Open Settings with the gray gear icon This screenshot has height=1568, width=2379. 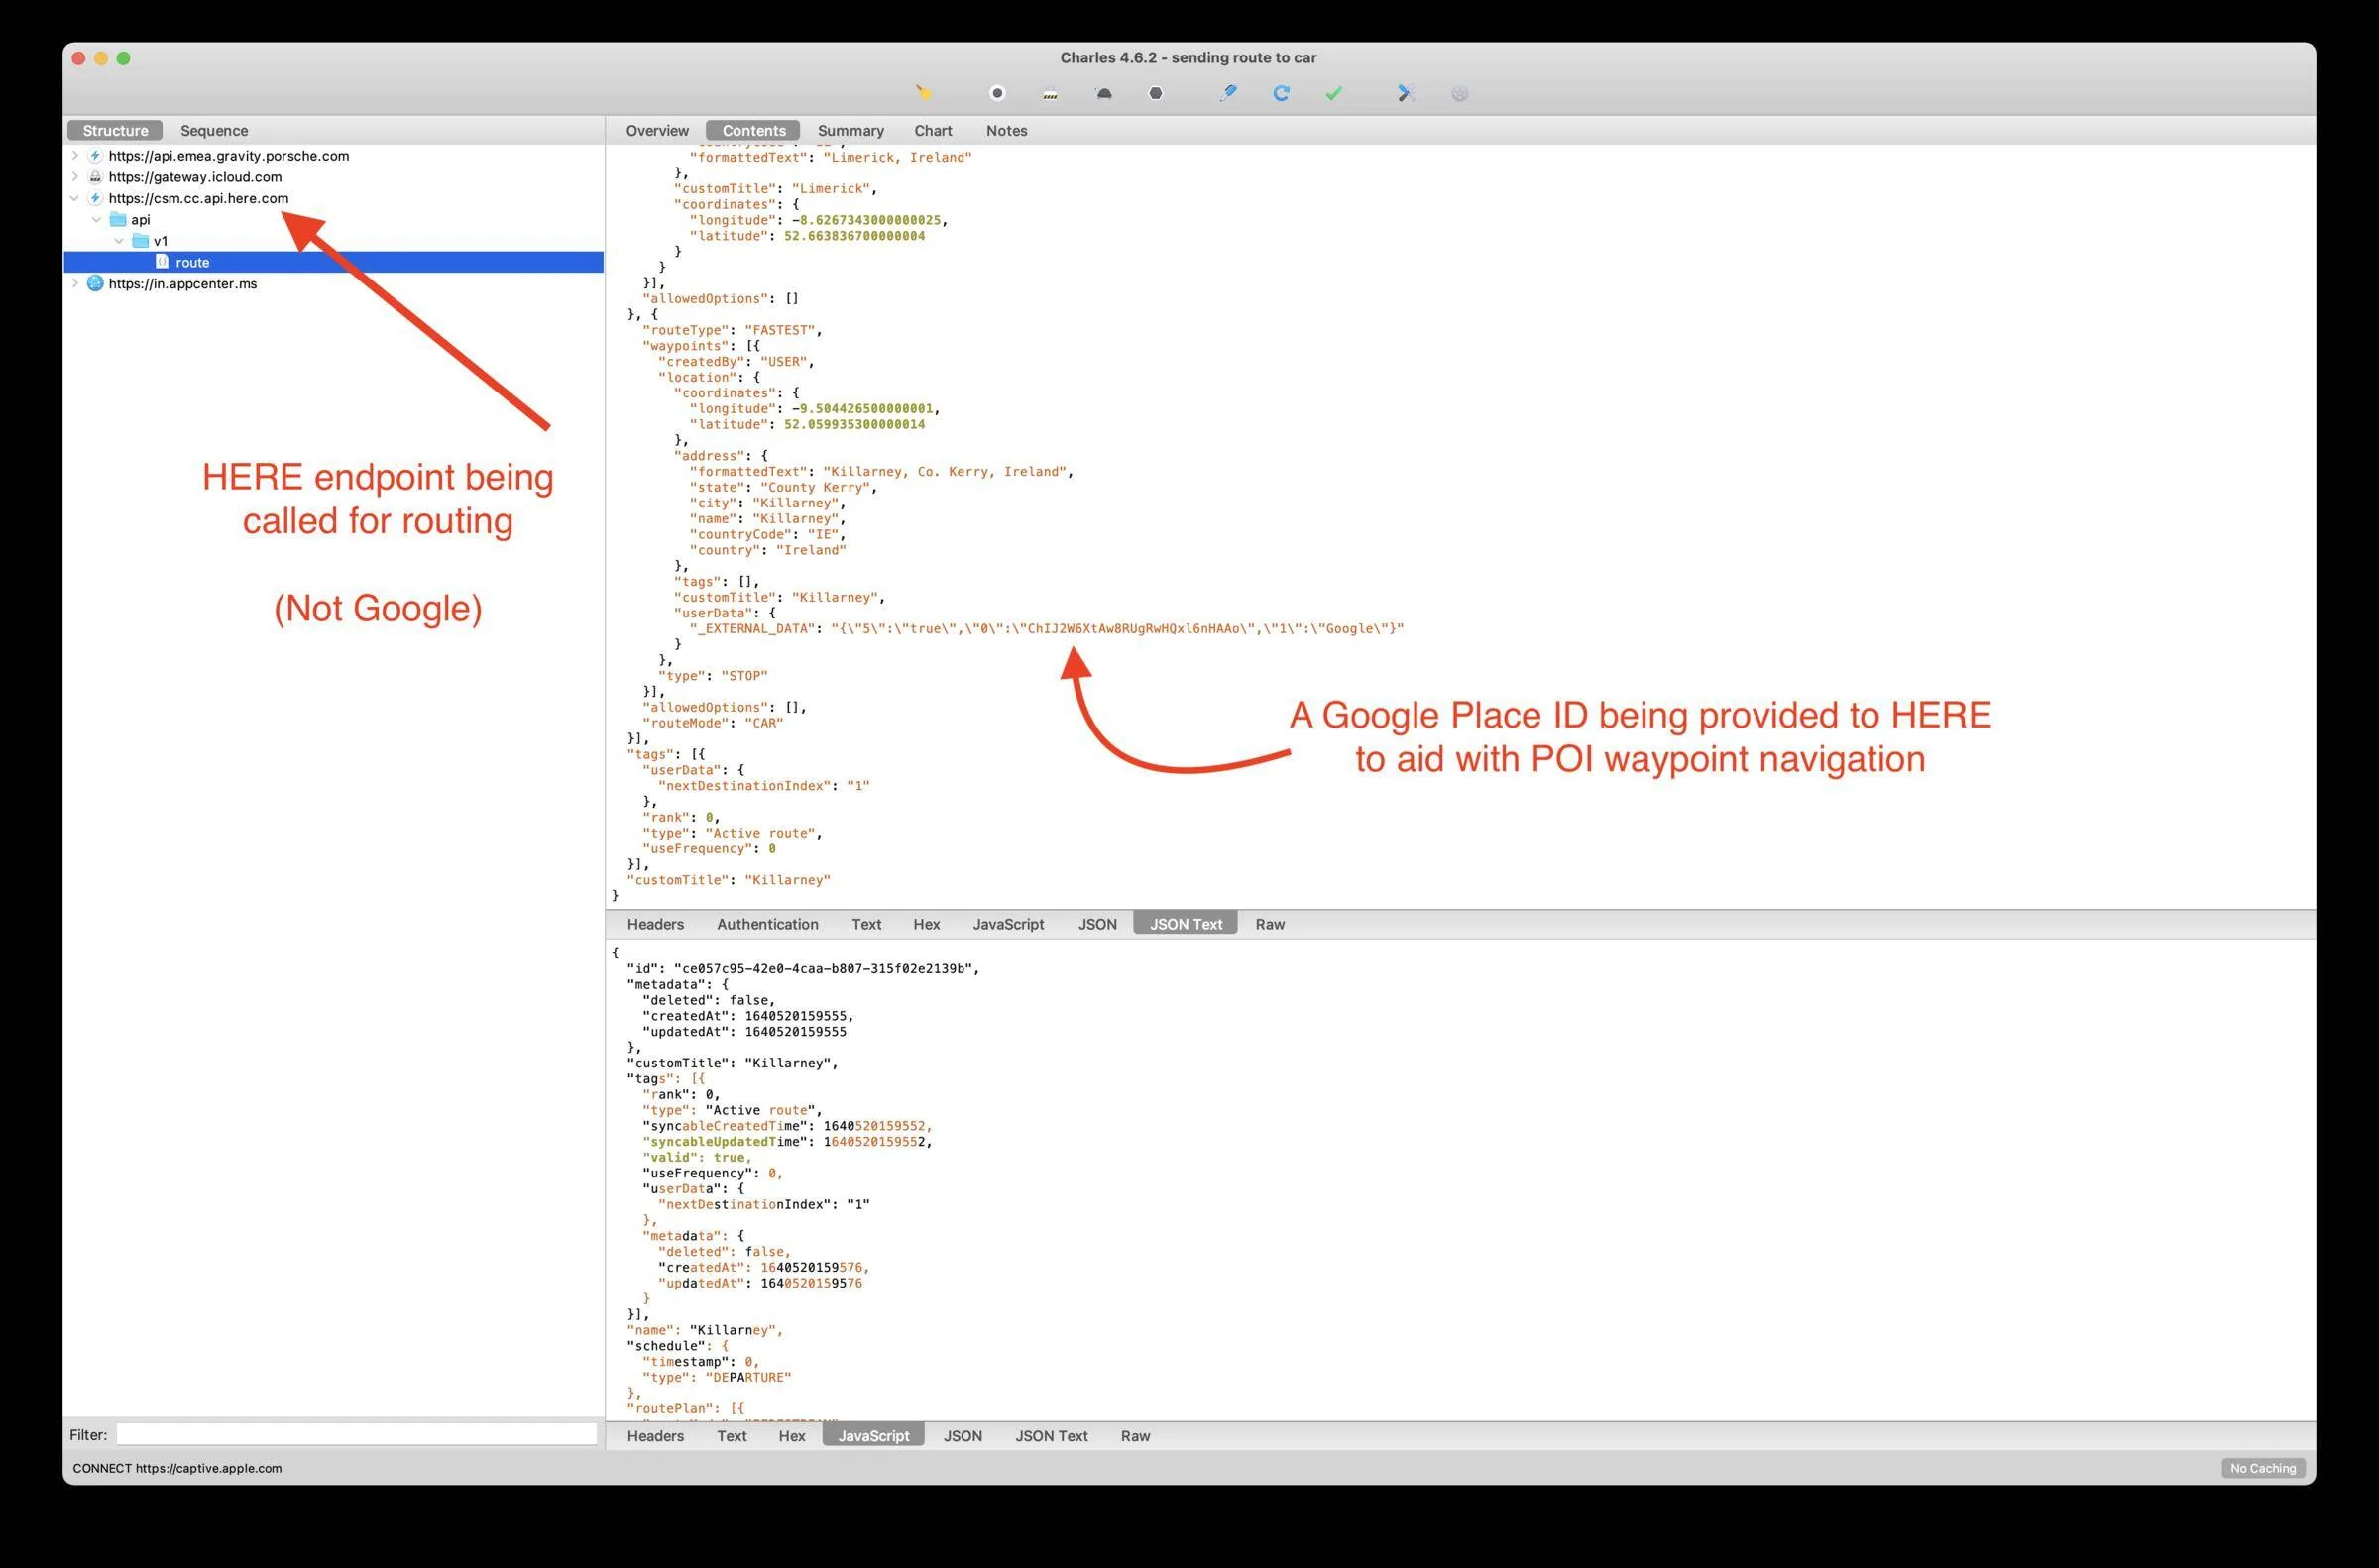pyautogui.click(x=1460, y=94)
